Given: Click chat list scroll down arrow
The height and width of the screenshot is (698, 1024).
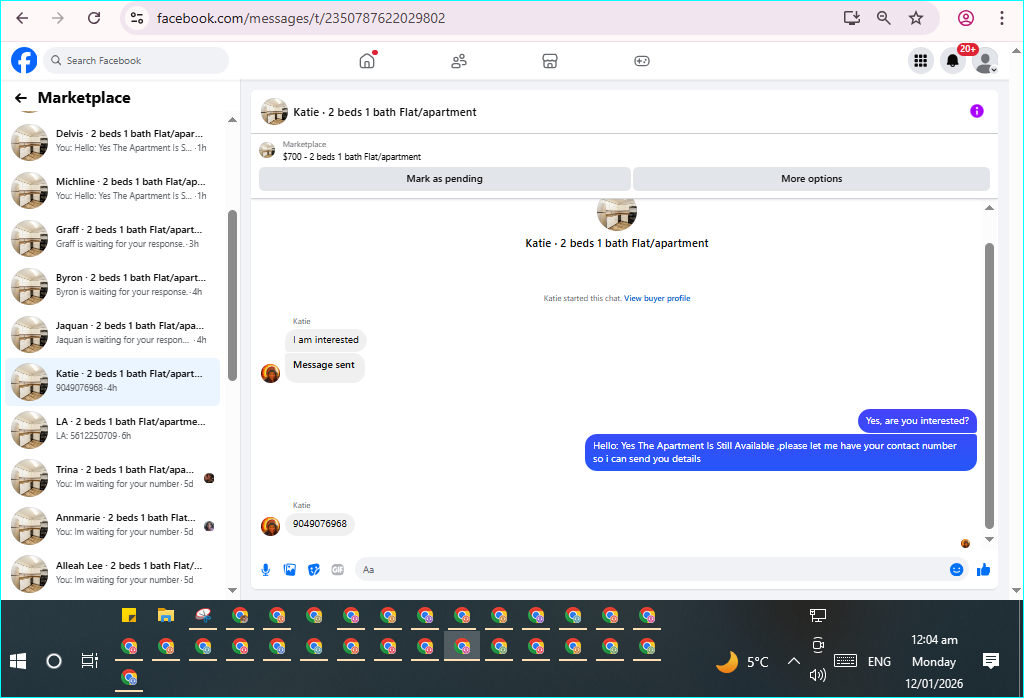Looking at the screenshot, I should click(232, 590).
